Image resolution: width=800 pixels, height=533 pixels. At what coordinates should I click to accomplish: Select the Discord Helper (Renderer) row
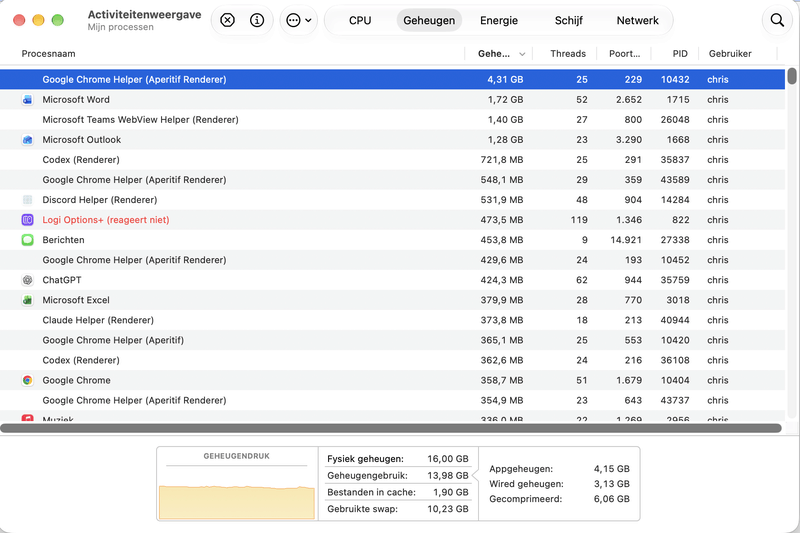392,200
